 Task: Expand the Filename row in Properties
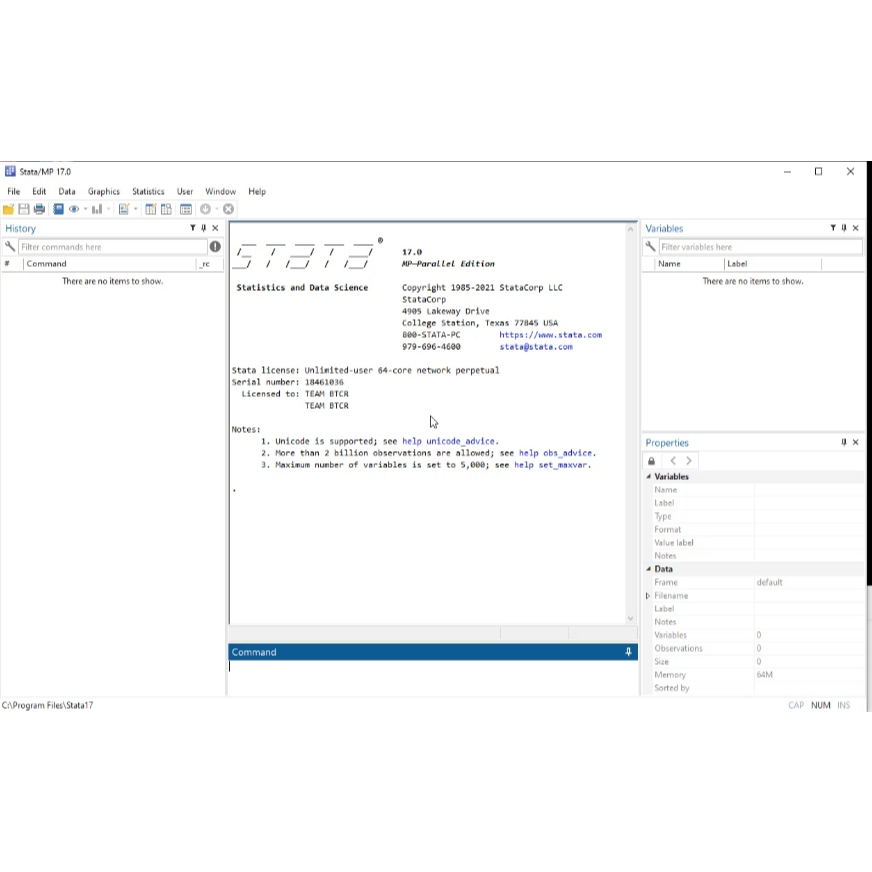(x=648, y=596)
